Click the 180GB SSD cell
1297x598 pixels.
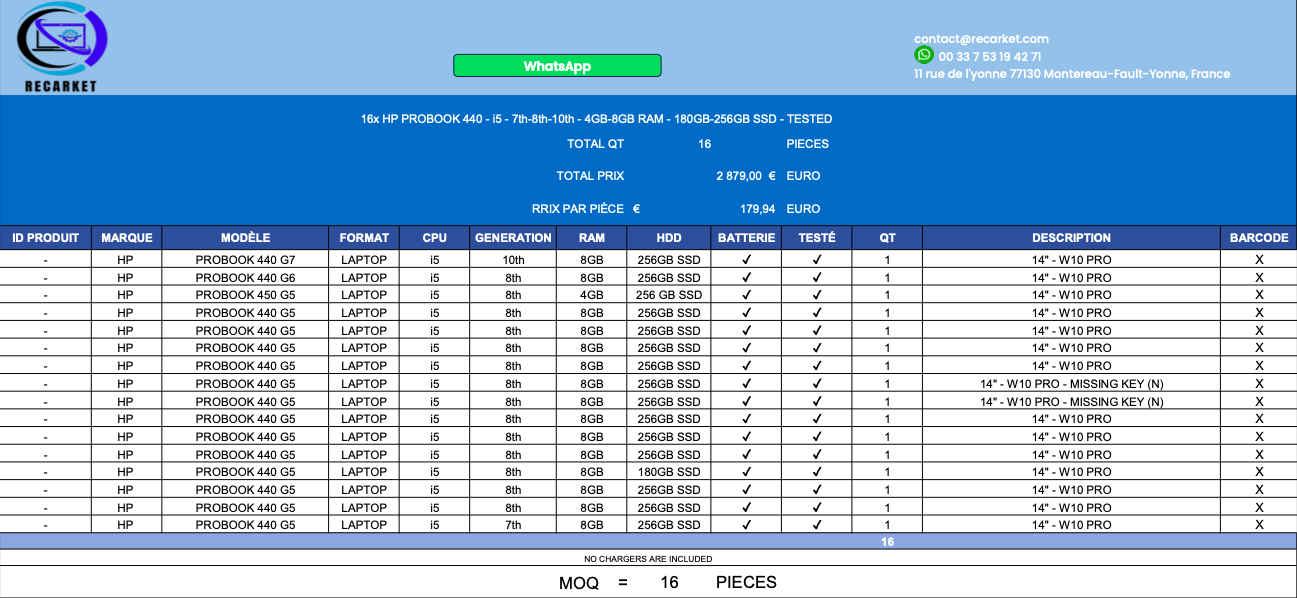coord(669,472)
